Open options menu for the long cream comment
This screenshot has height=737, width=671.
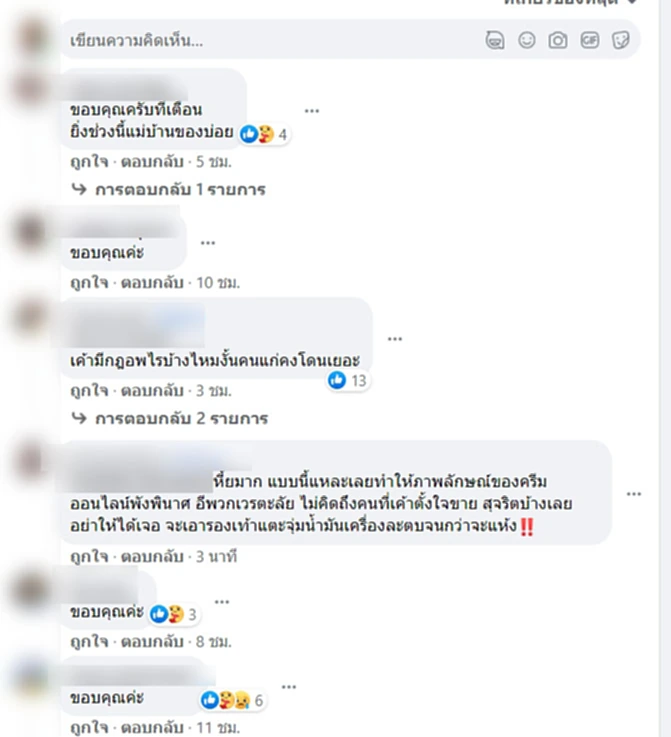coord(634,494)
